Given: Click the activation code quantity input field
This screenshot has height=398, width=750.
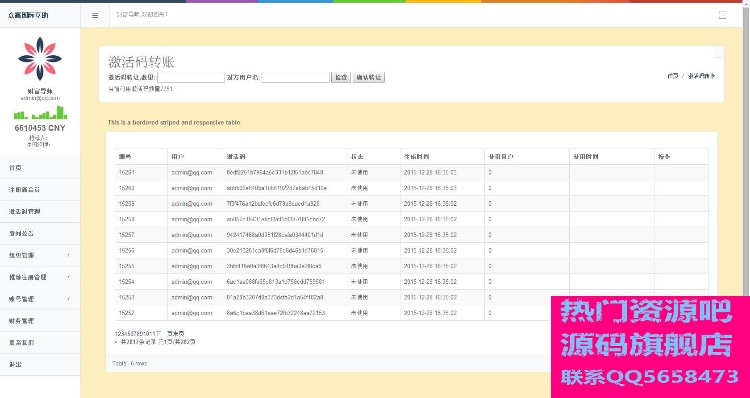Looking at the screenshot, I should [x=191, y=77].
